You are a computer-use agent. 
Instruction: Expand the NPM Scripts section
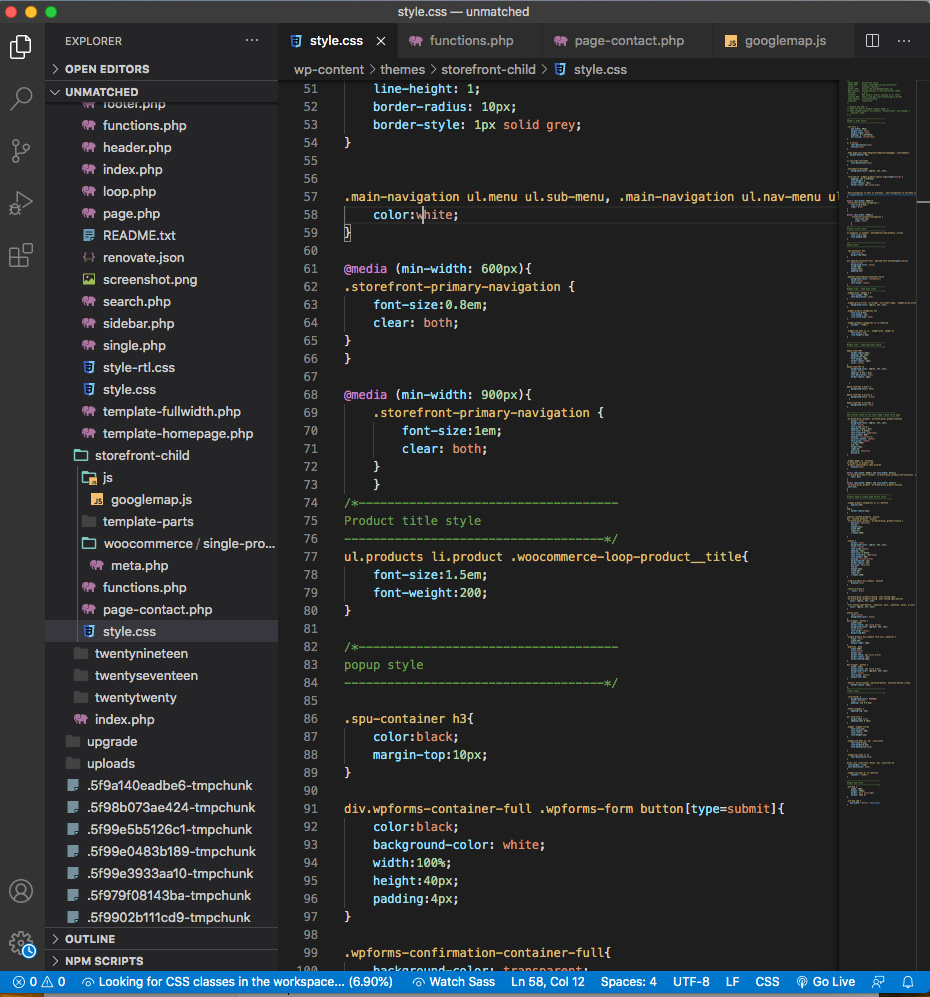click(x=161, y=961)
